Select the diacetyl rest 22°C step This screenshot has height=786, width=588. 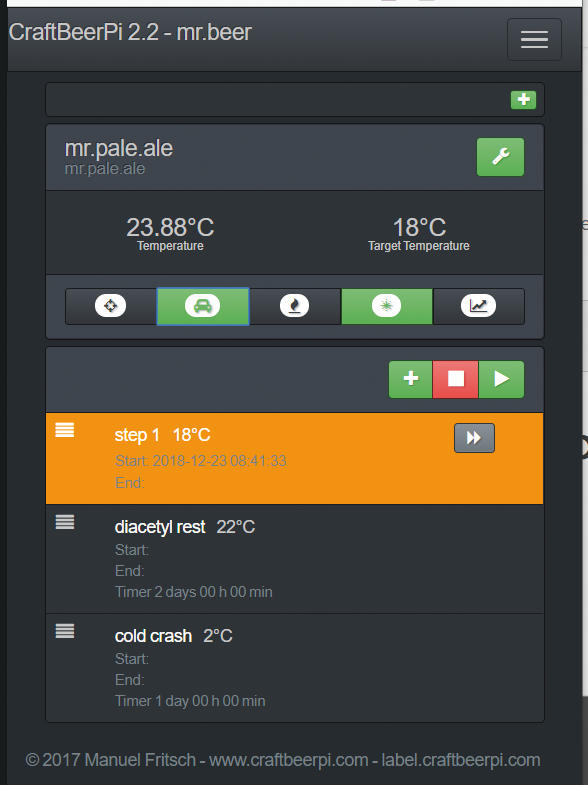pos(295,559)
